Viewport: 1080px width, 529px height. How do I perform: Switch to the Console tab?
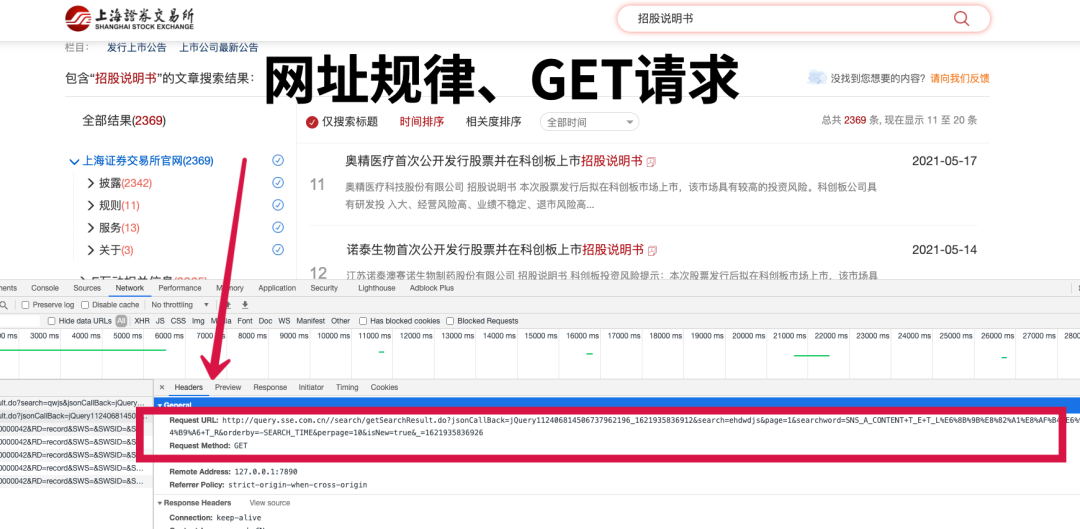45,288
